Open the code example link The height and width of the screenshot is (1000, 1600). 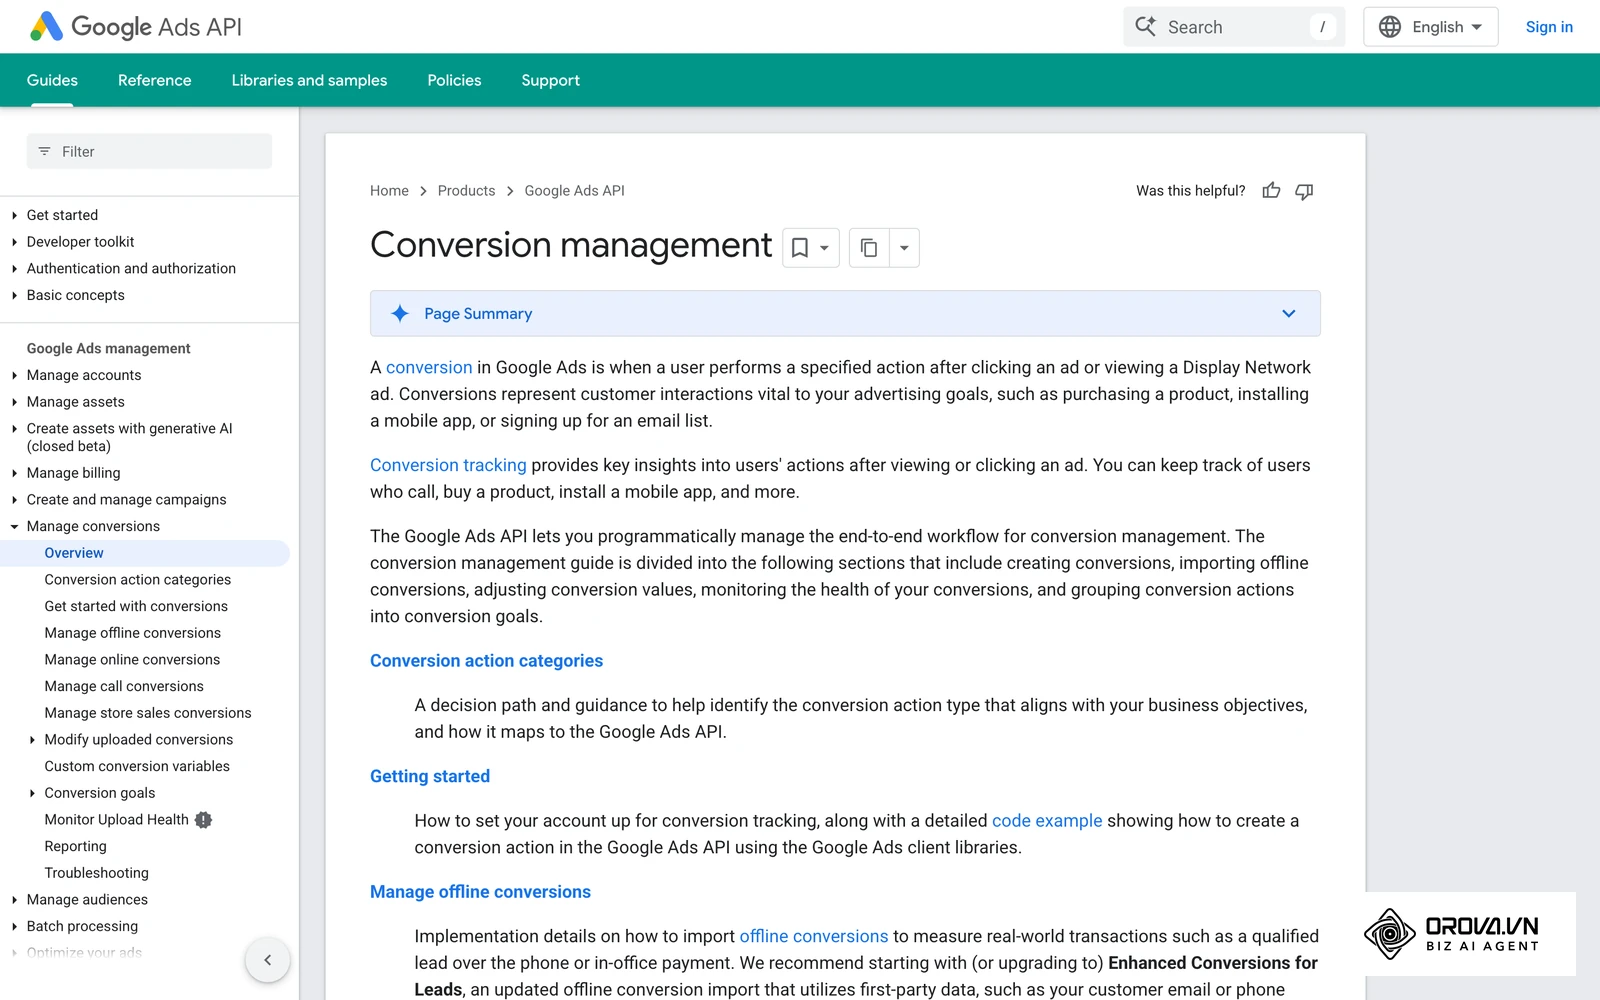[x=1047, y=821]
